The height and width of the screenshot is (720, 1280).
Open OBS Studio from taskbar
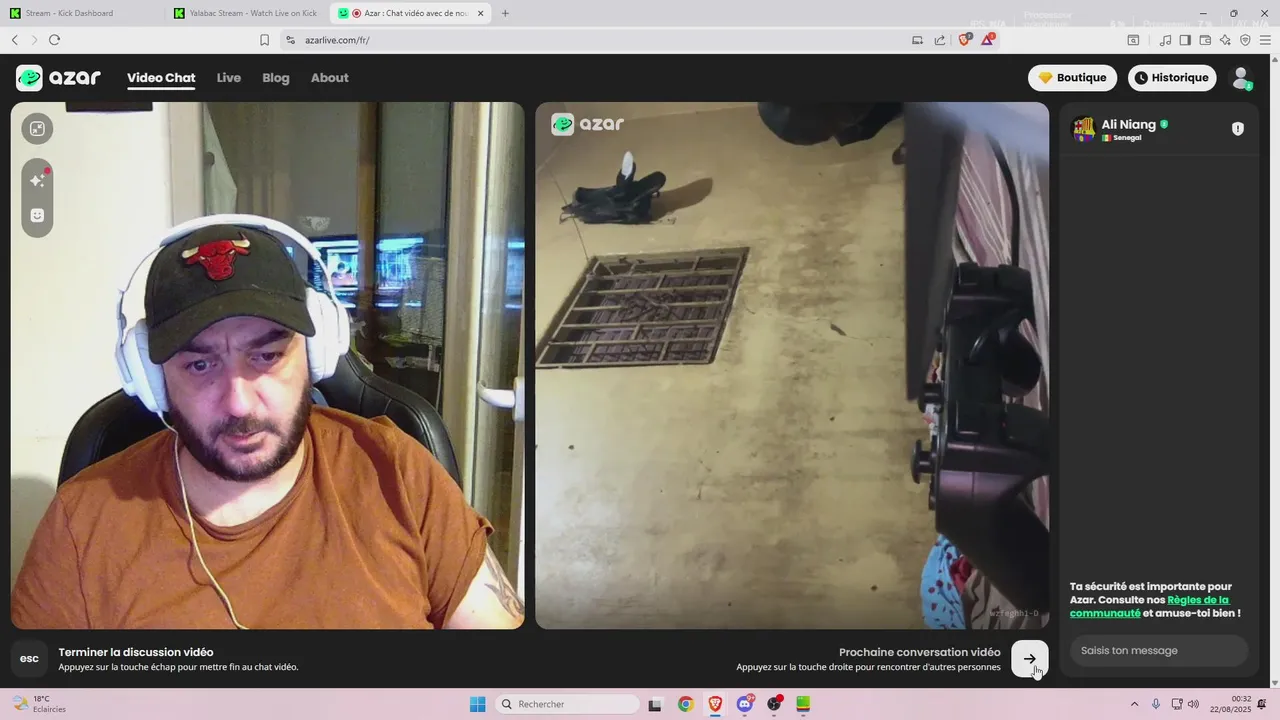coord(774,704)
